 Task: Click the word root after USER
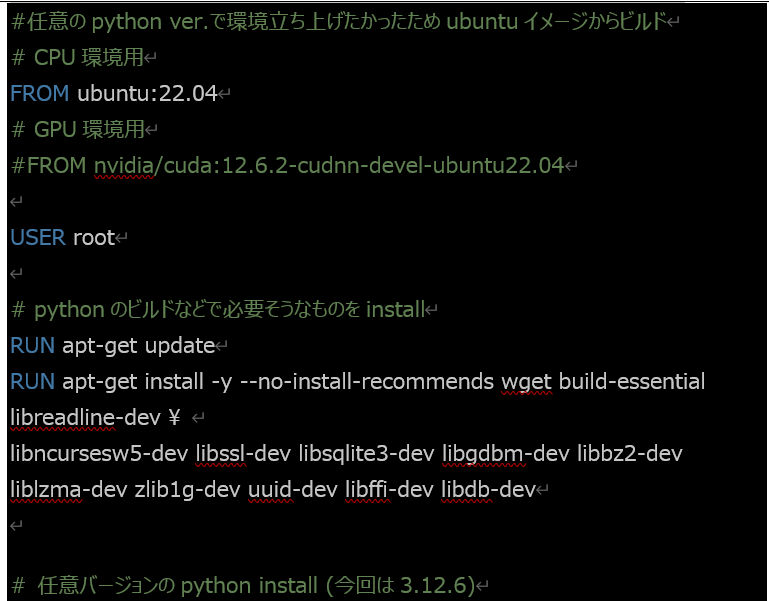[94, 238]
